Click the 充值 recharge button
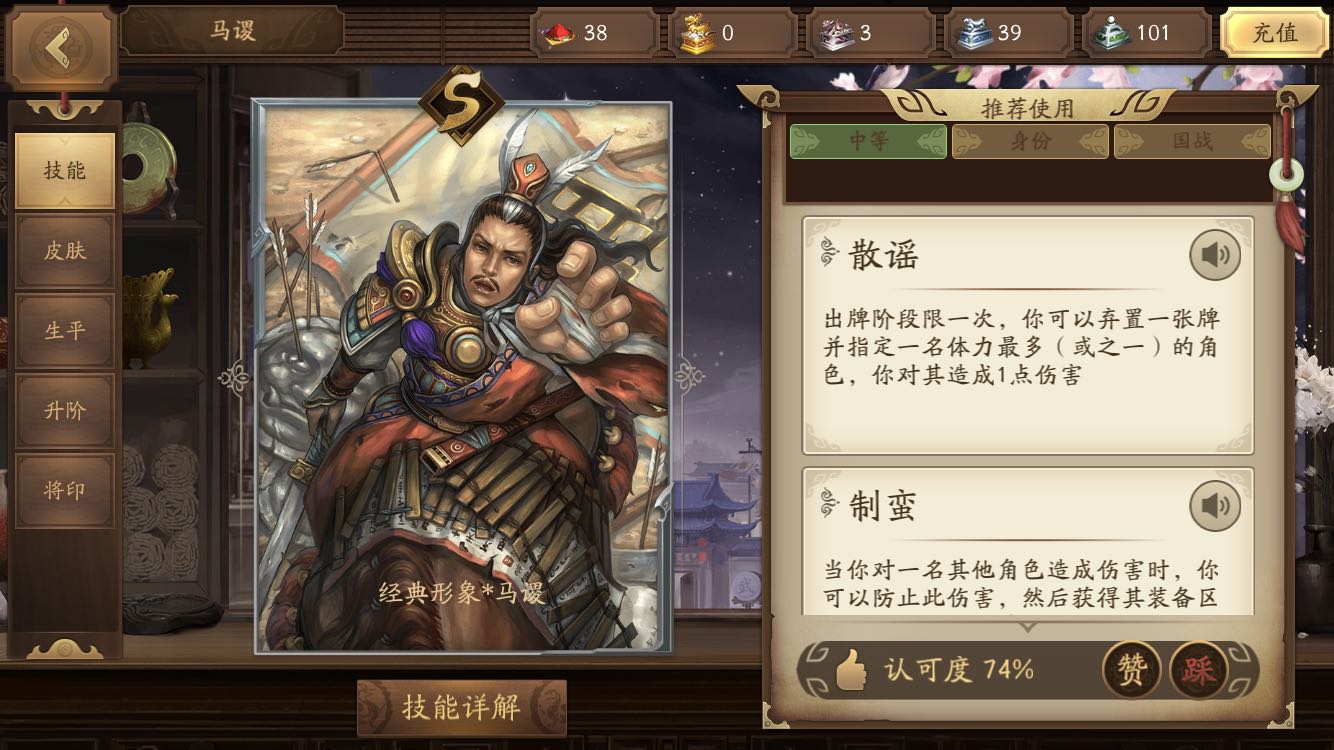Screen dimensions: 1334x750 coord(1274,33)
